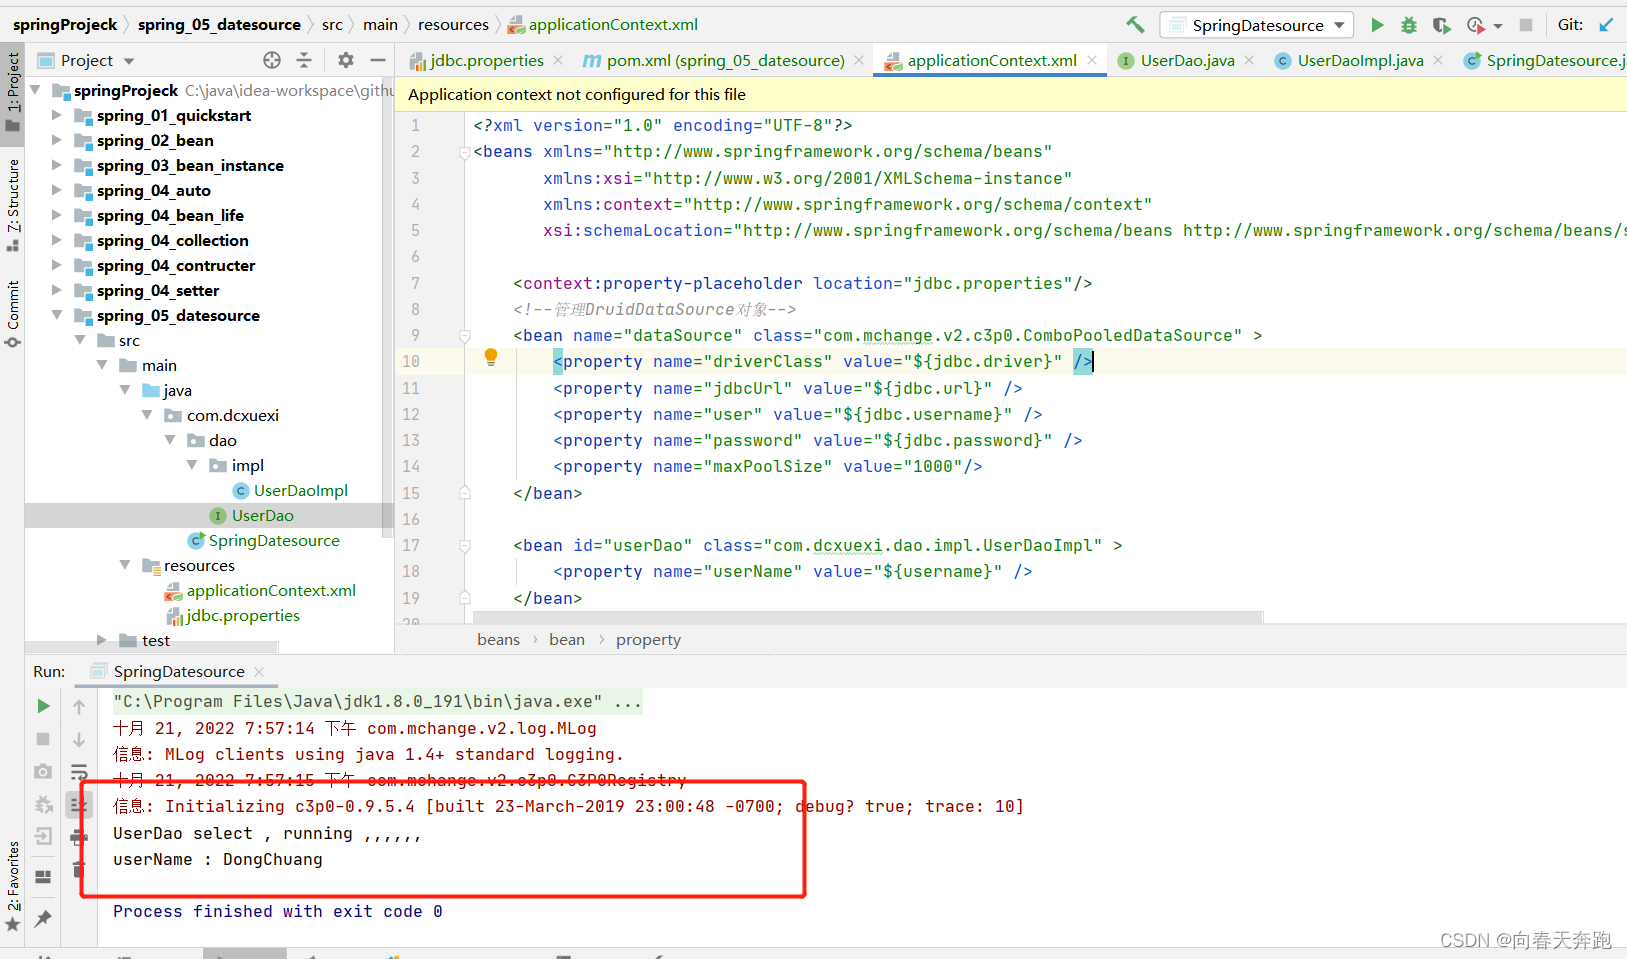Pin the Run tab
The image size is (1627, 959).
click(x=43, y=918)
